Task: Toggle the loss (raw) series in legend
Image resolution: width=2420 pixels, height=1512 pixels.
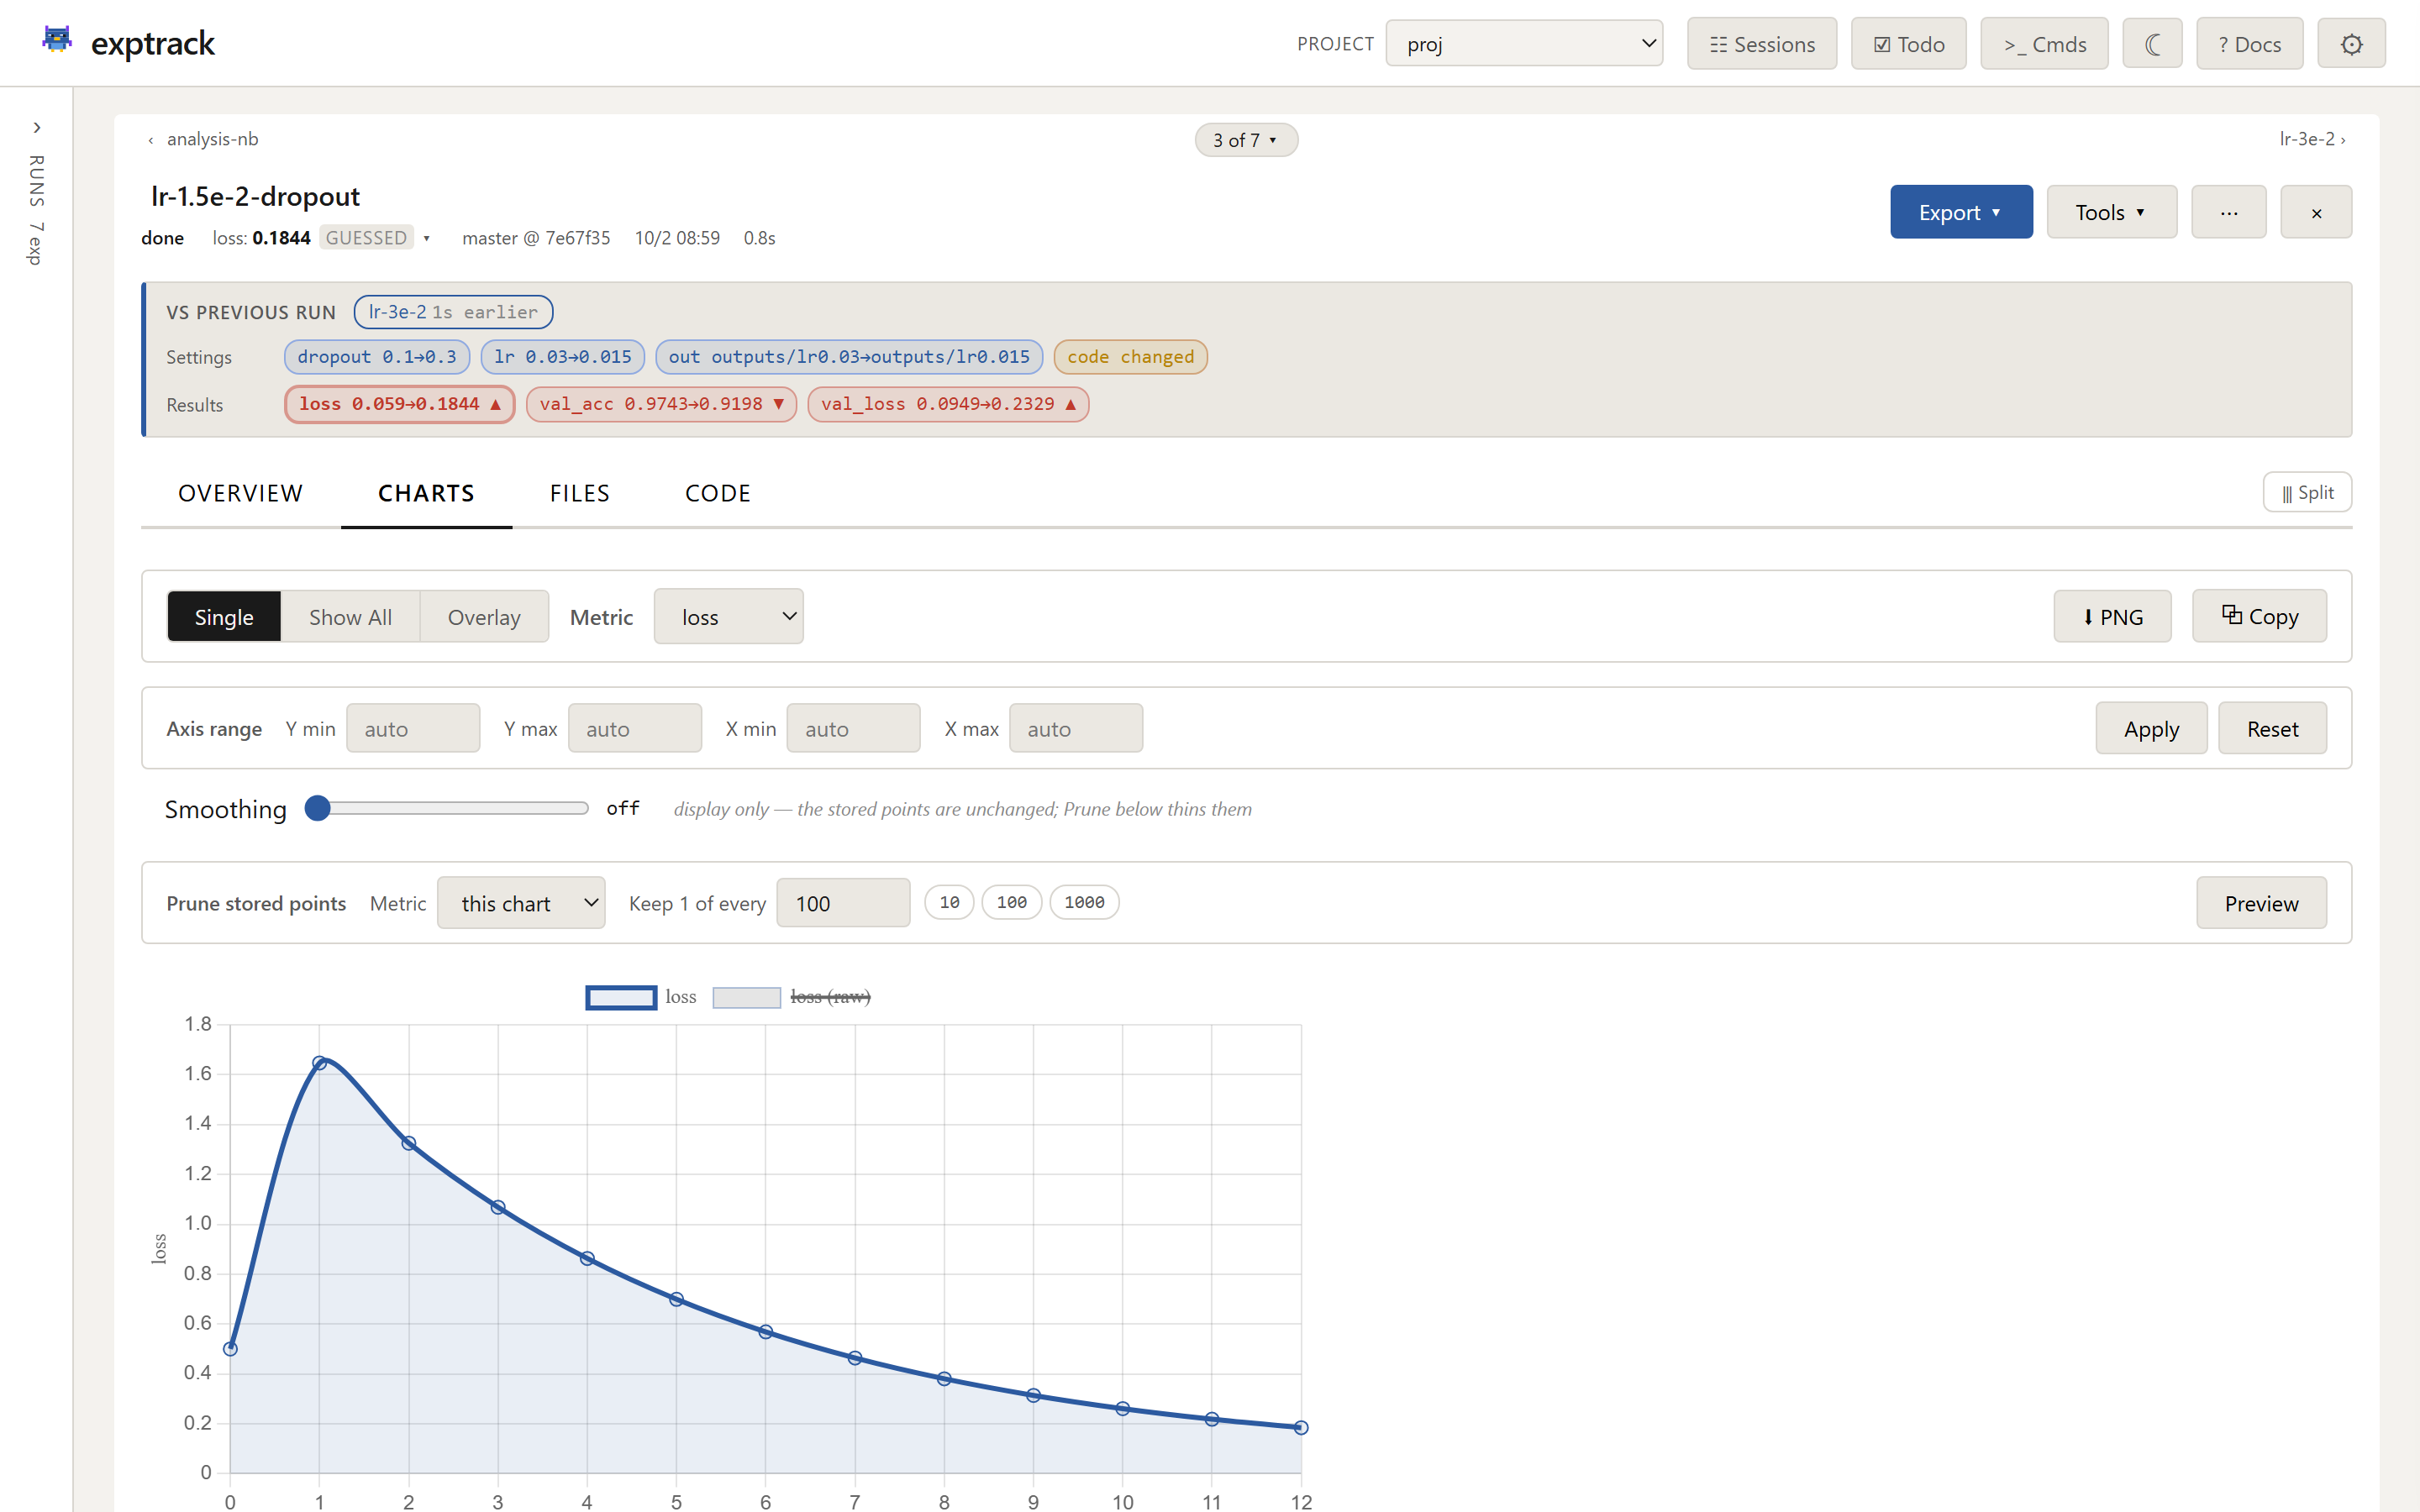Action: 791,997
